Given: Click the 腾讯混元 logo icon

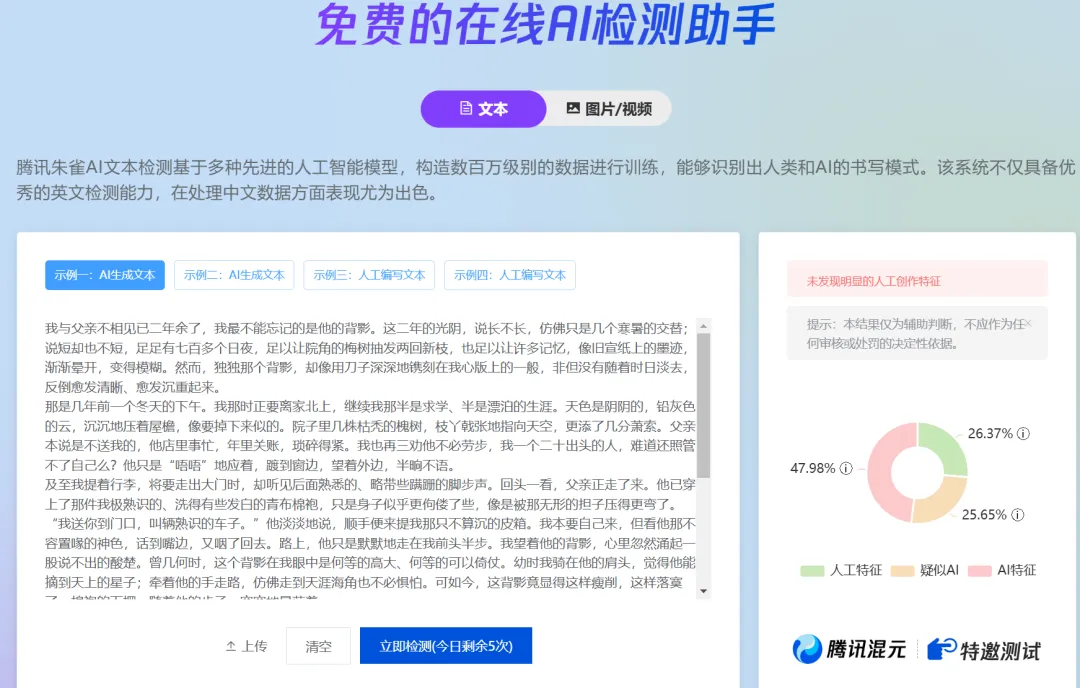Looking at the screenshot, I should [806, 647].
